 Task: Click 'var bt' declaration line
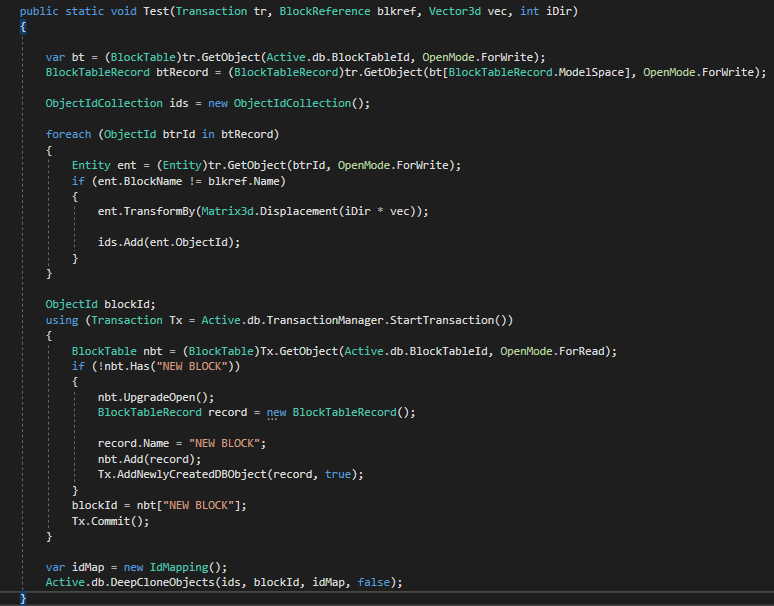tap(295, 57)
